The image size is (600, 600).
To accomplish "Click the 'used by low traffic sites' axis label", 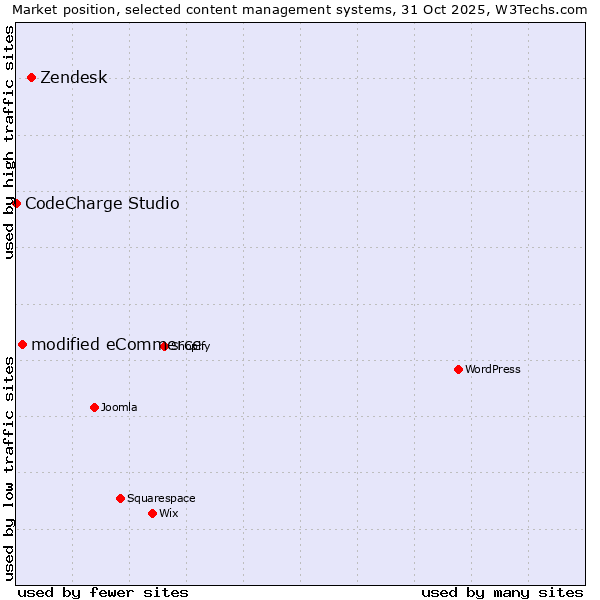I will [9, 468].
